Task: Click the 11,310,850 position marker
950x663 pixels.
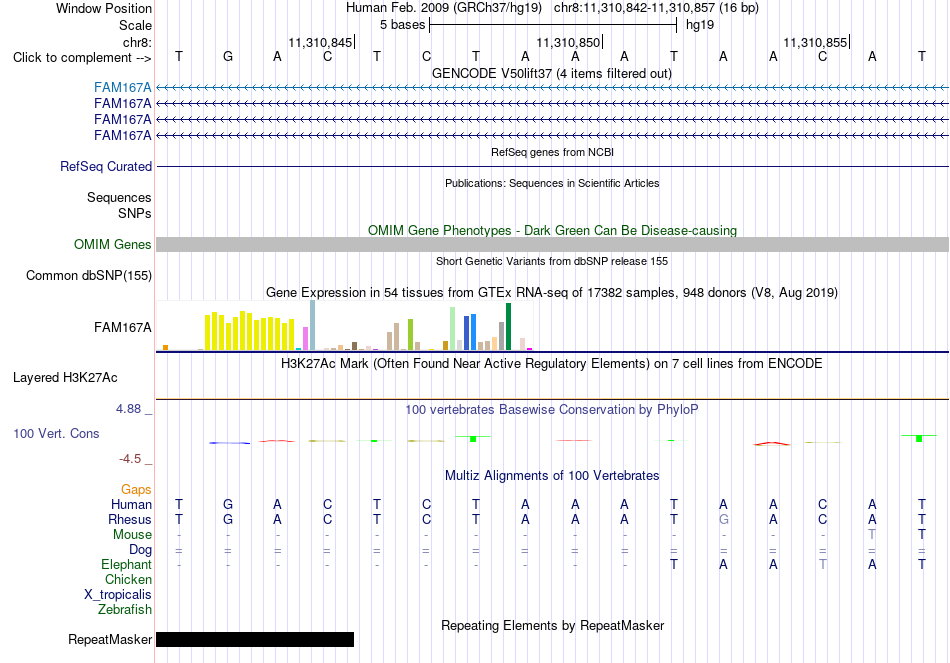Action: point(569,42)
